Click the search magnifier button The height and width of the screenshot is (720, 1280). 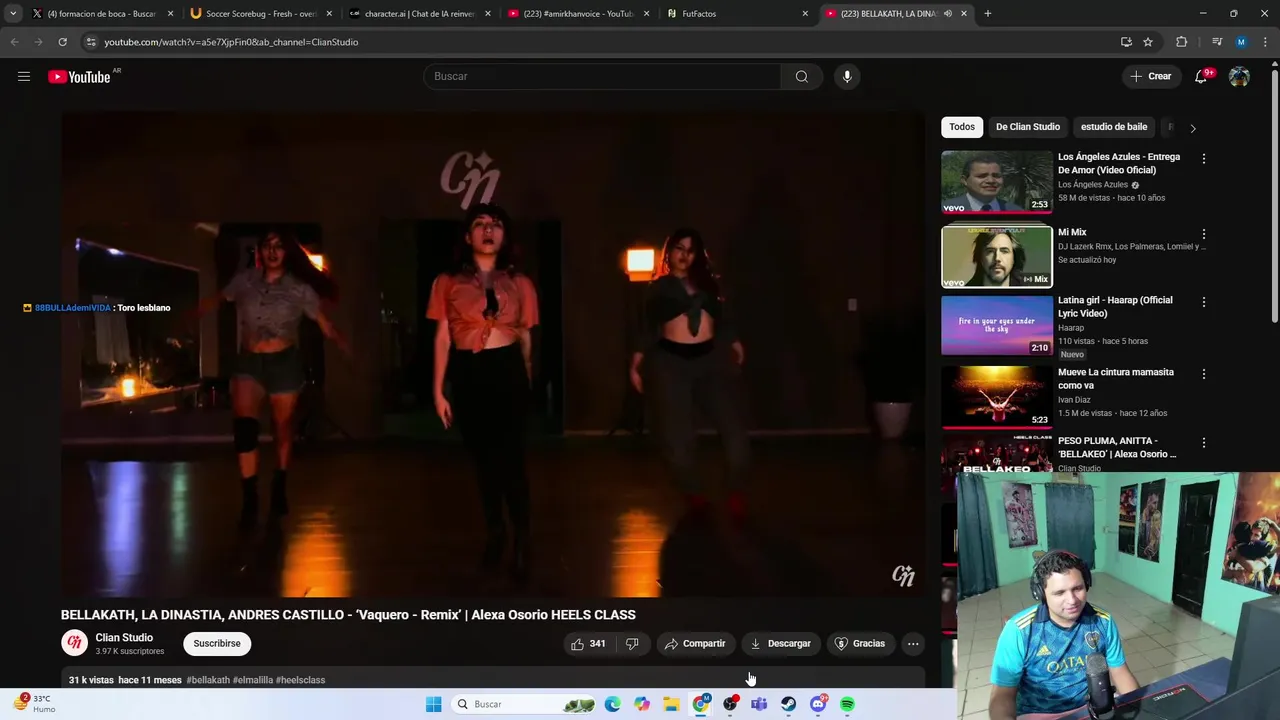[x=802, y=76]
